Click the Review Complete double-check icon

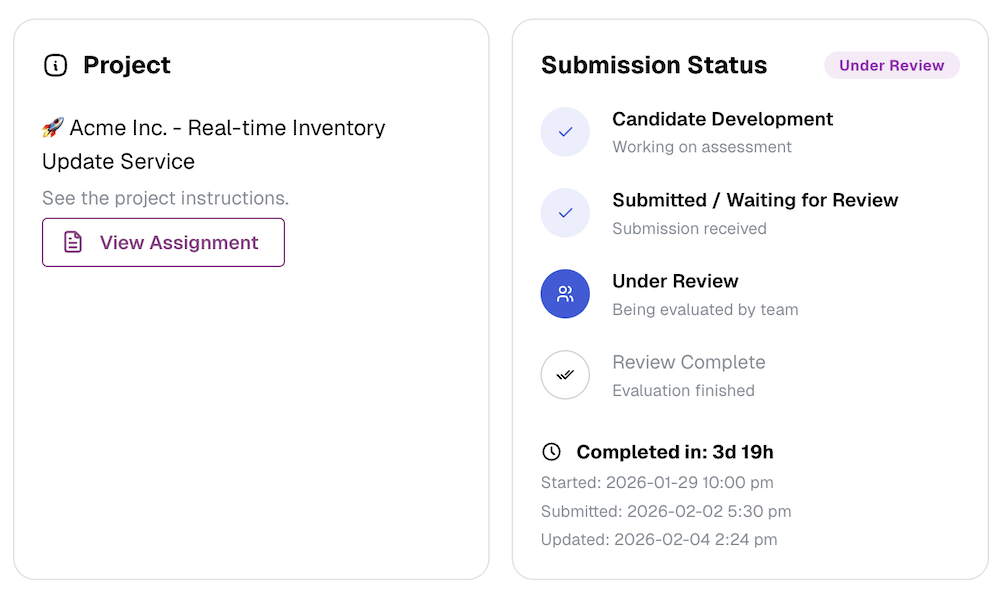(x=565, y=375)
